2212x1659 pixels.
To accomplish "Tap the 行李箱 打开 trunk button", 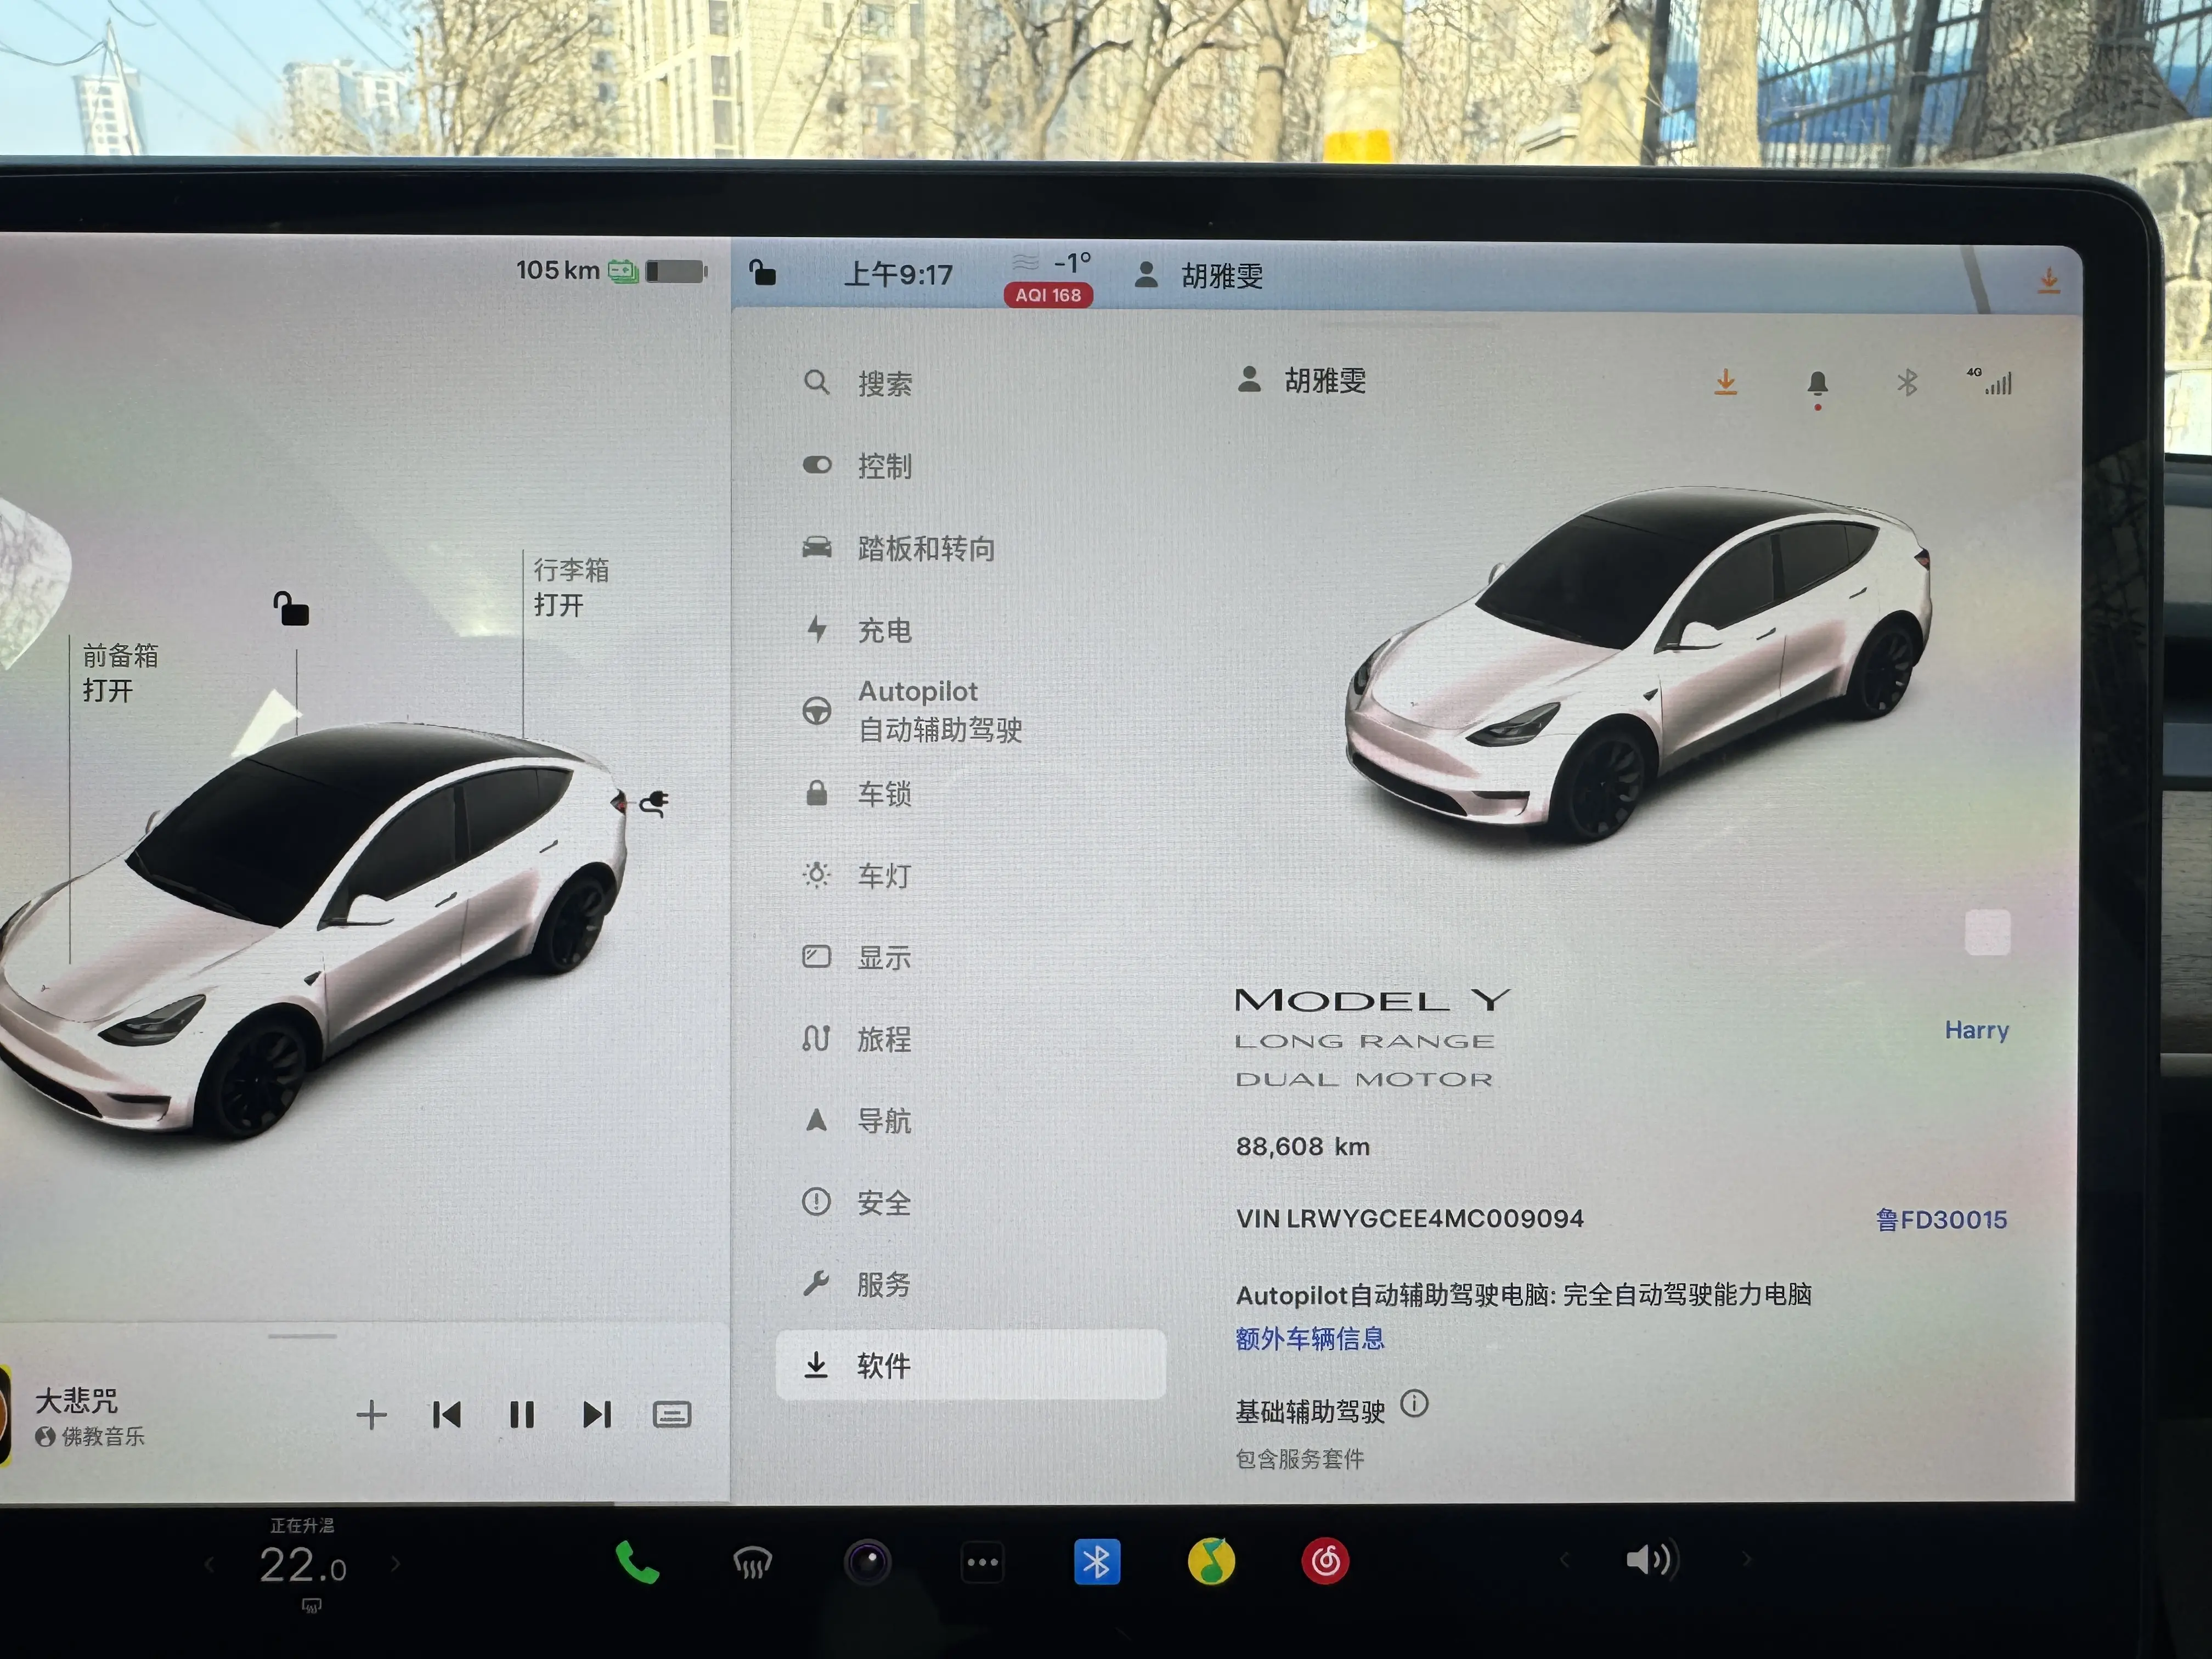I will [x=570, y=587].
